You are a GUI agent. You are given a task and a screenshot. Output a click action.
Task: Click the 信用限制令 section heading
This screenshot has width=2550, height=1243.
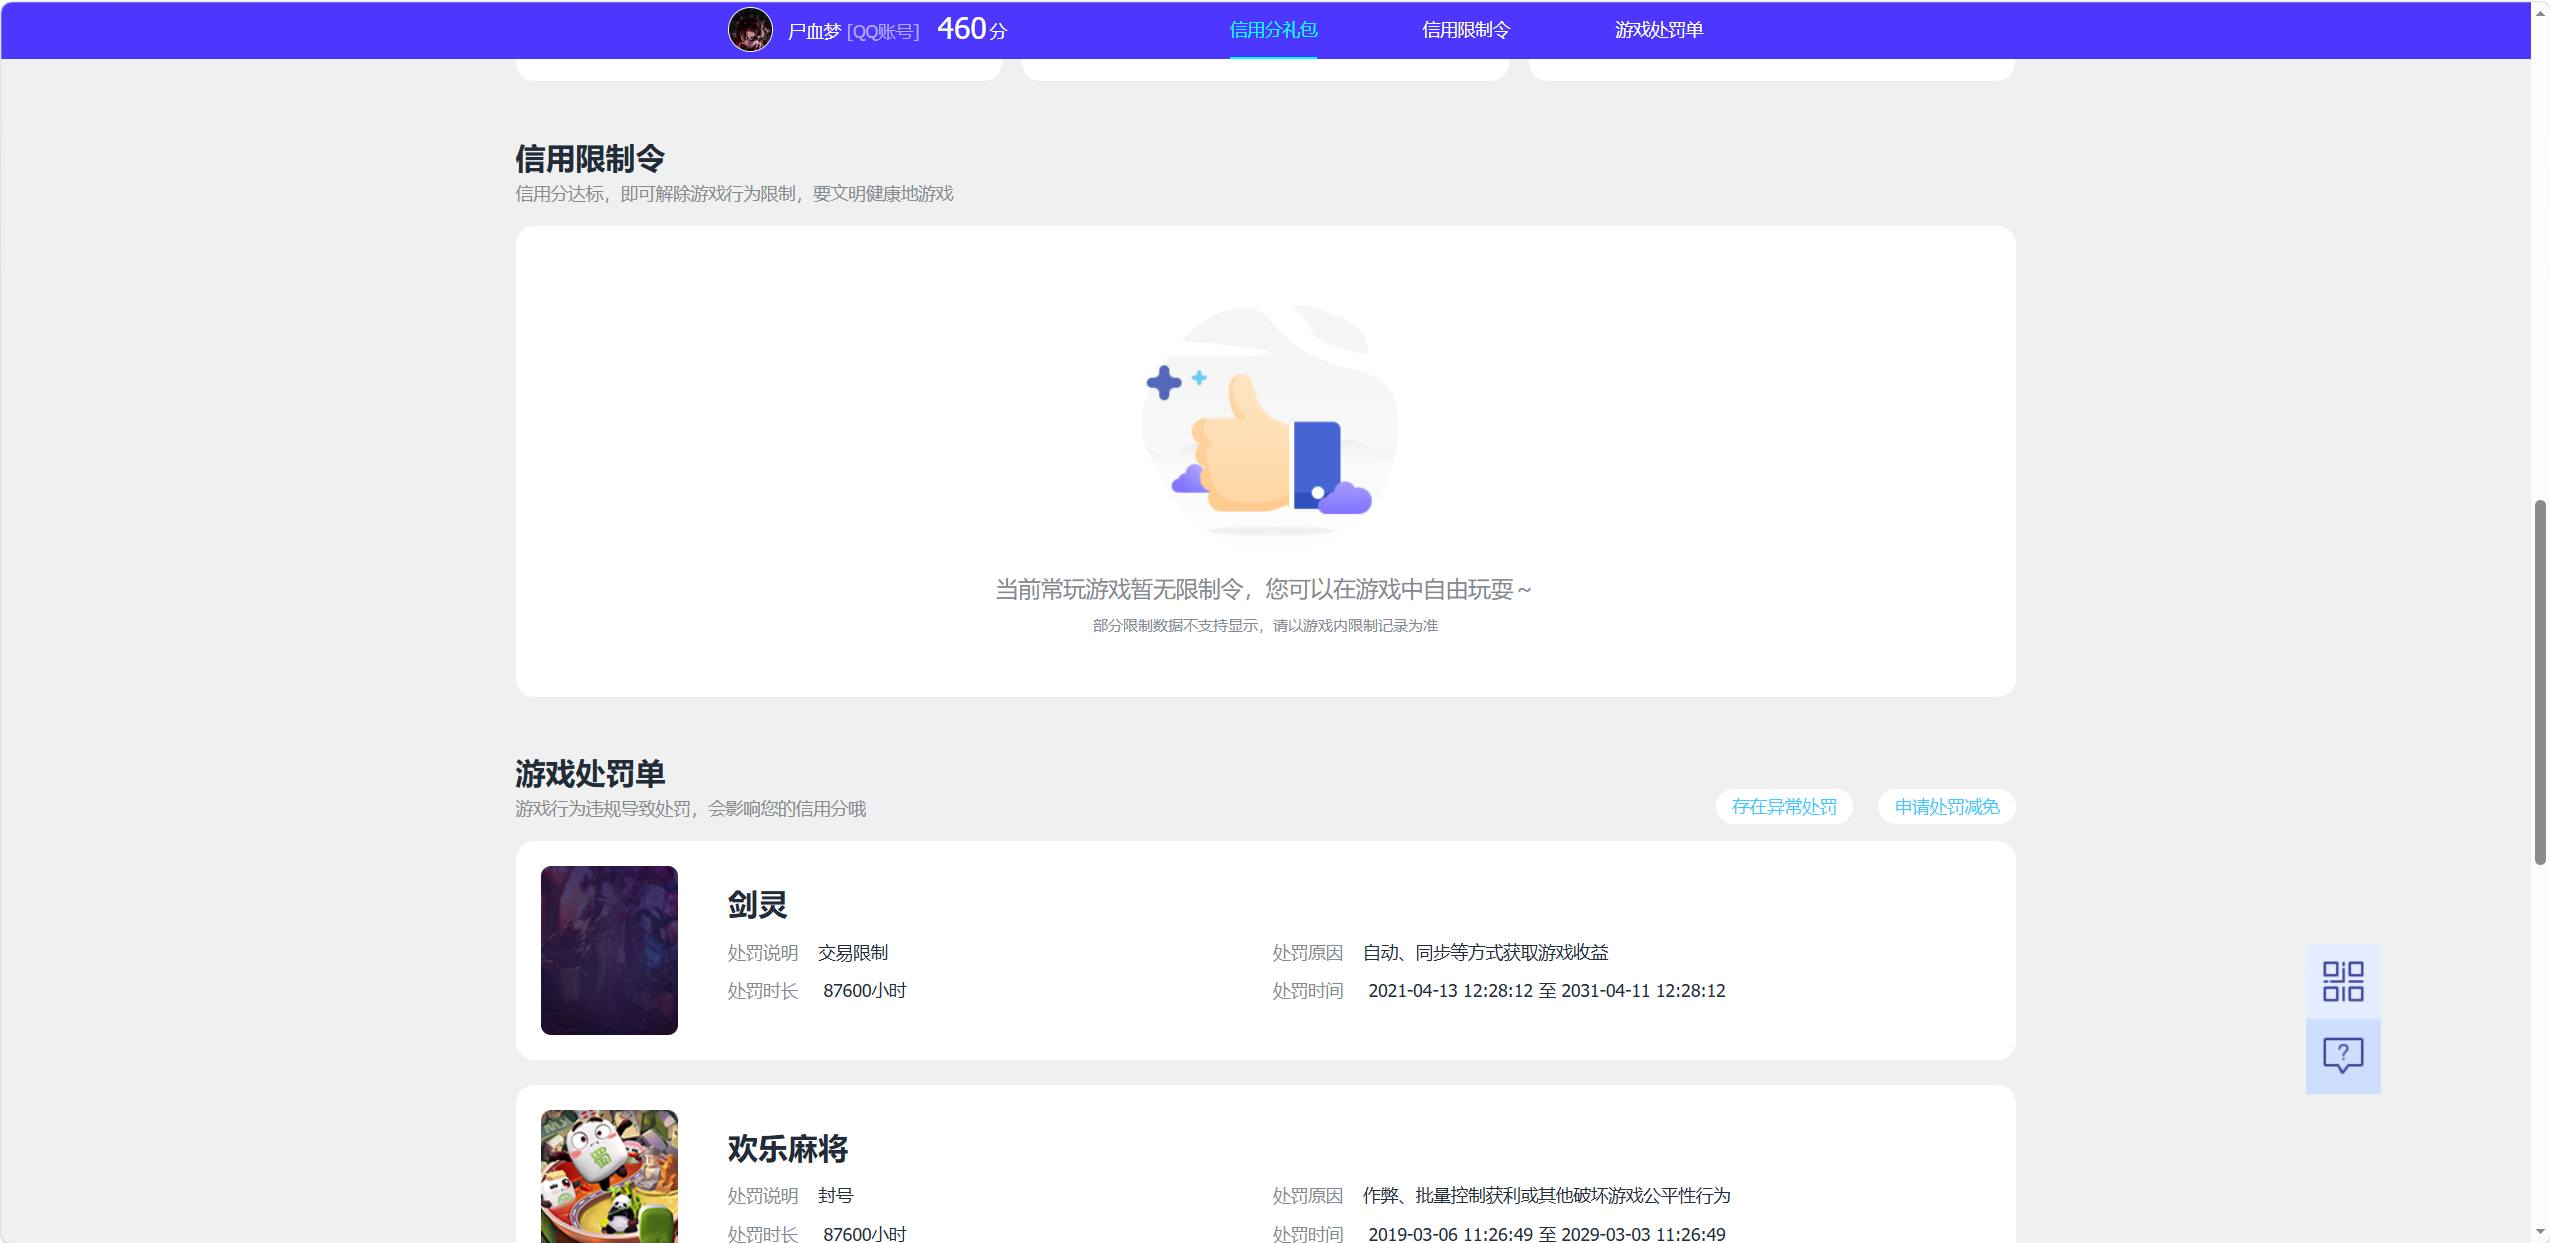tap(590, 159)
